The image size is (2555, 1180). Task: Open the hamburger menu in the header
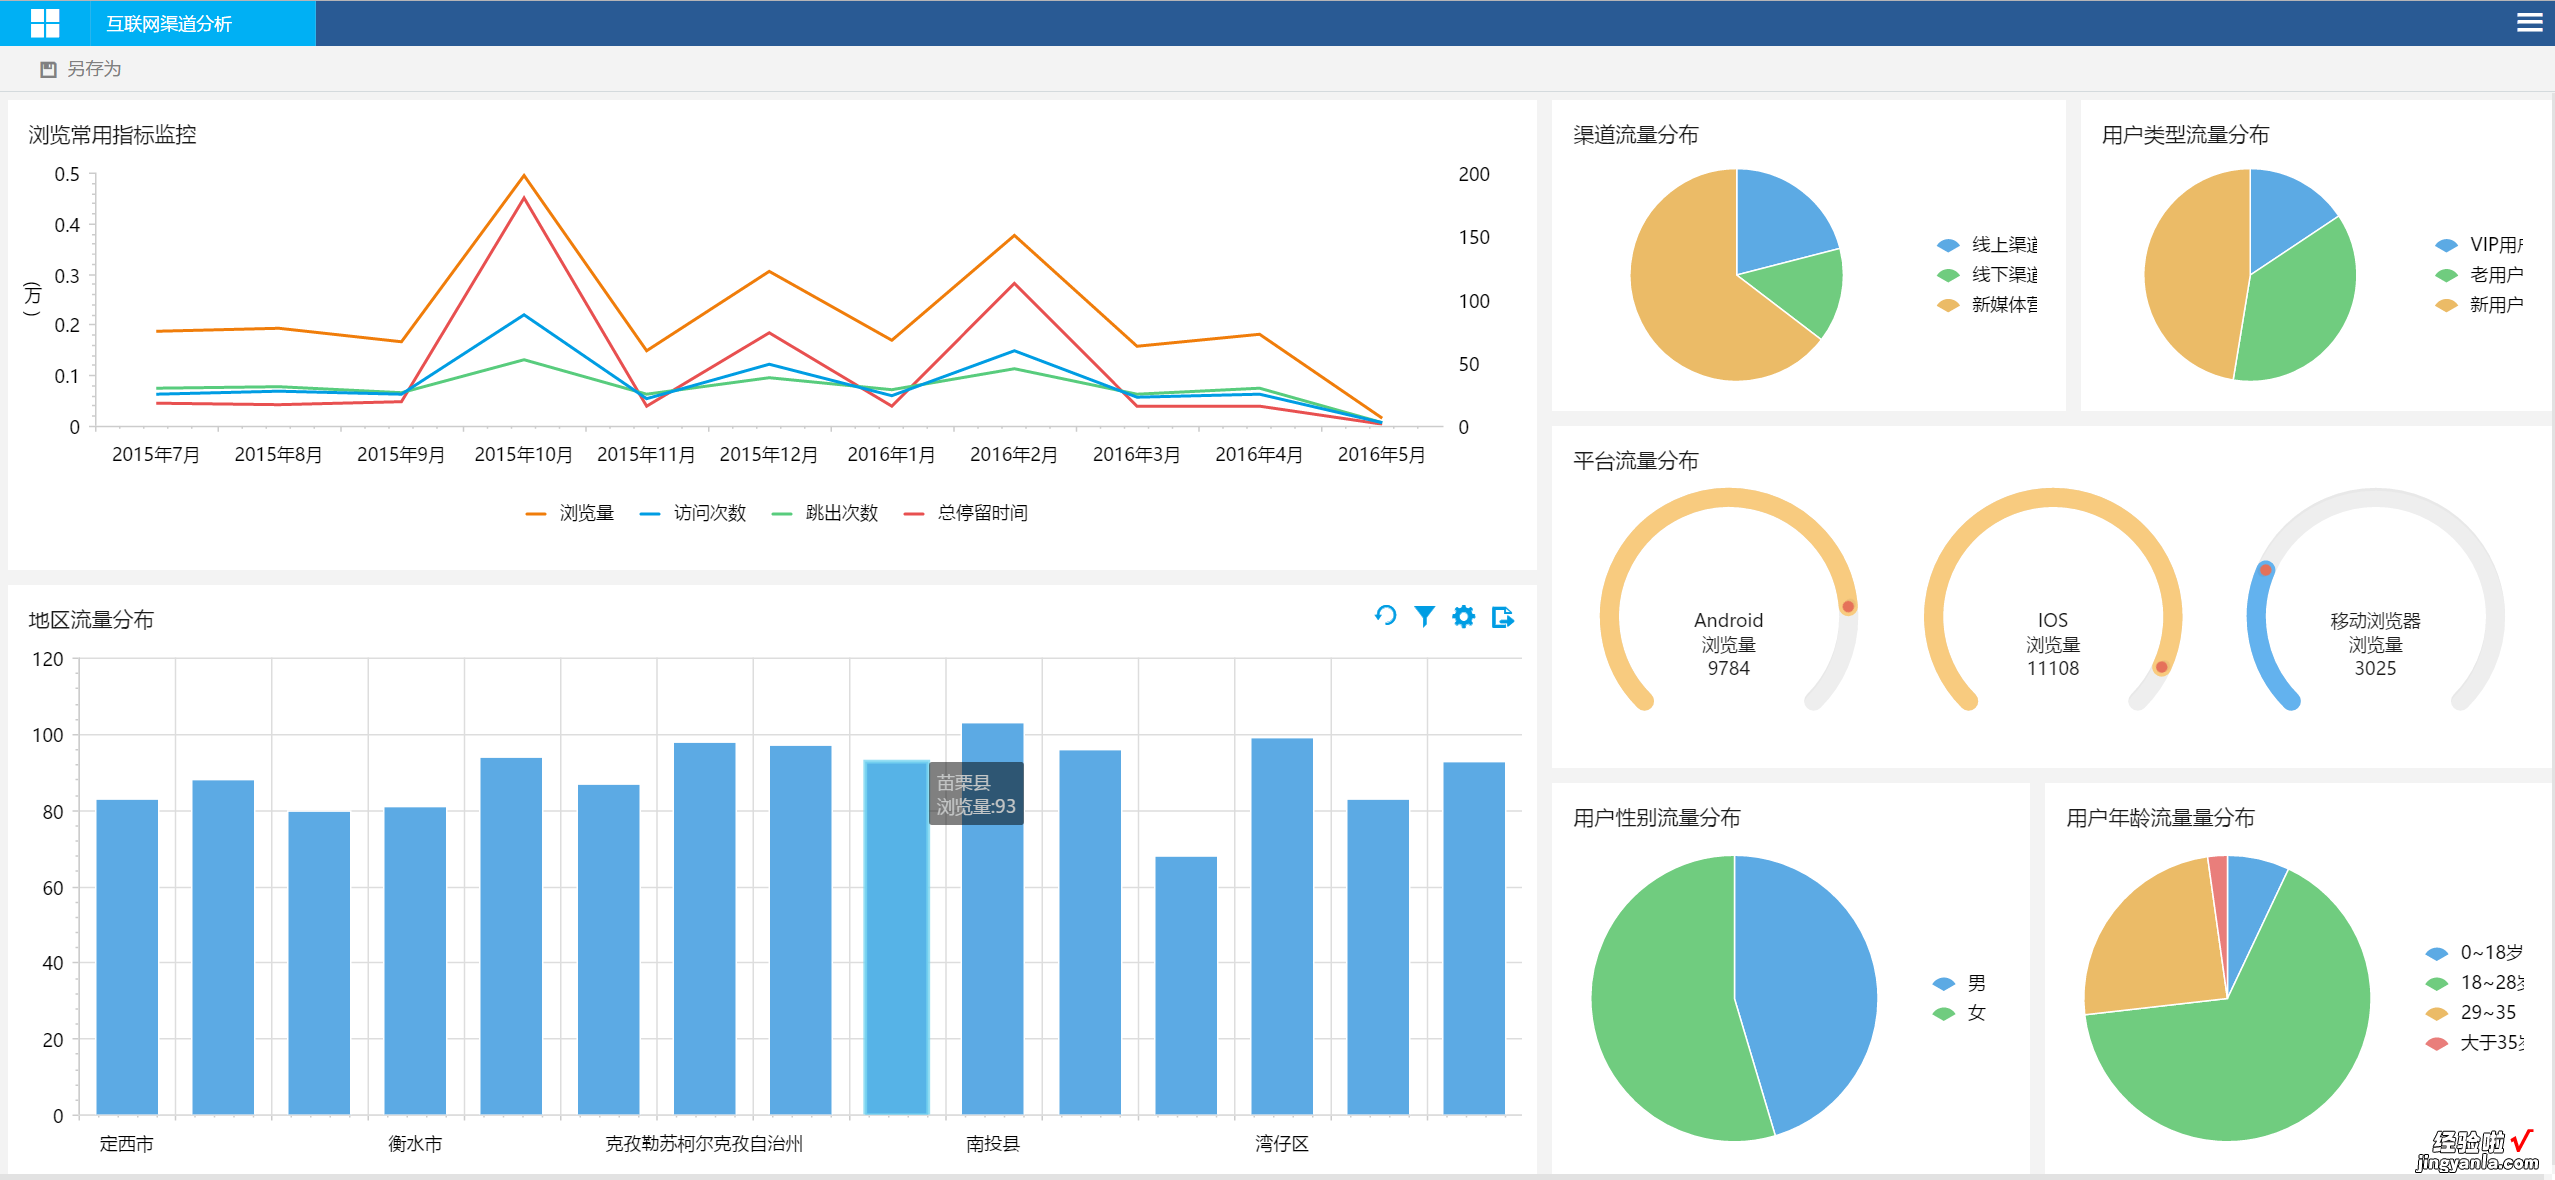click(x=2529, y=22)
